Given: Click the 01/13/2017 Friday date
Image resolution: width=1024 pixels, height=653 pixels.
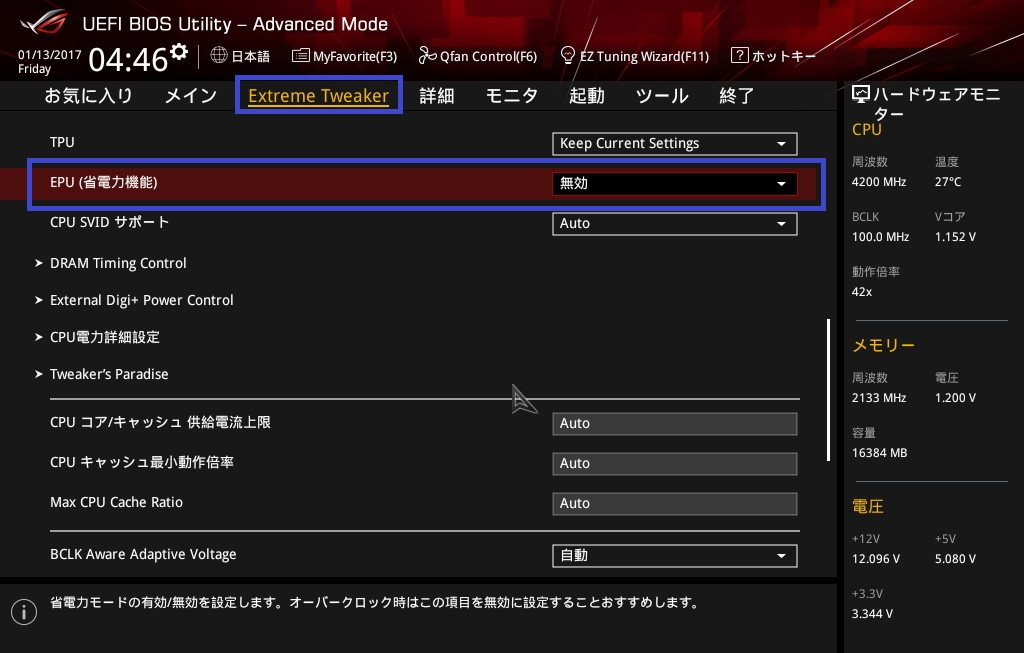Looking at the screenshot, I should [x=50, y=61].
